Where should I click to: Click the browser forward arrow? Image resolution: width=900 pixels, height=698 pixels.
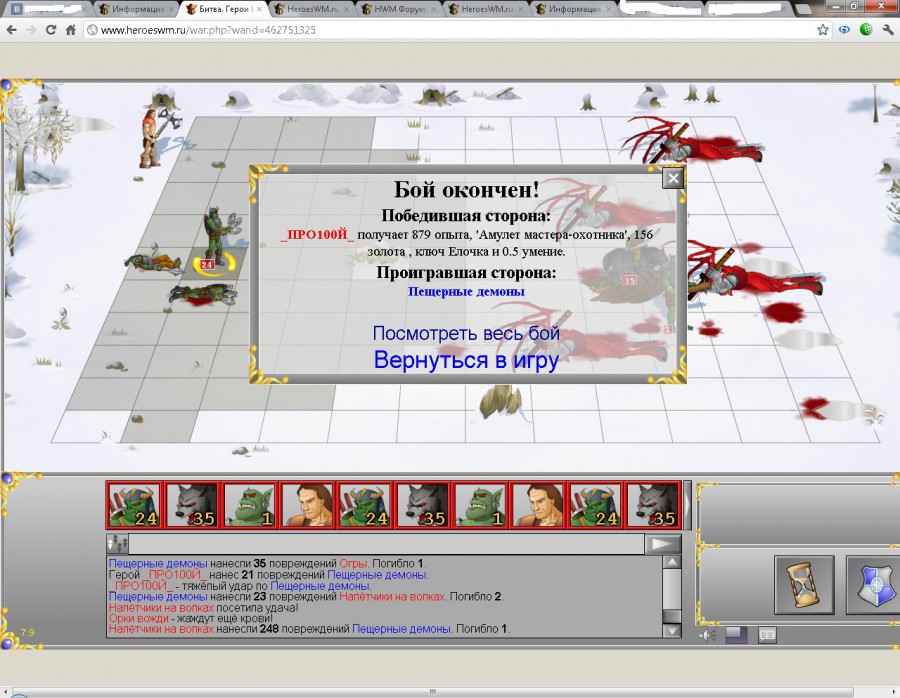point(31,30)
